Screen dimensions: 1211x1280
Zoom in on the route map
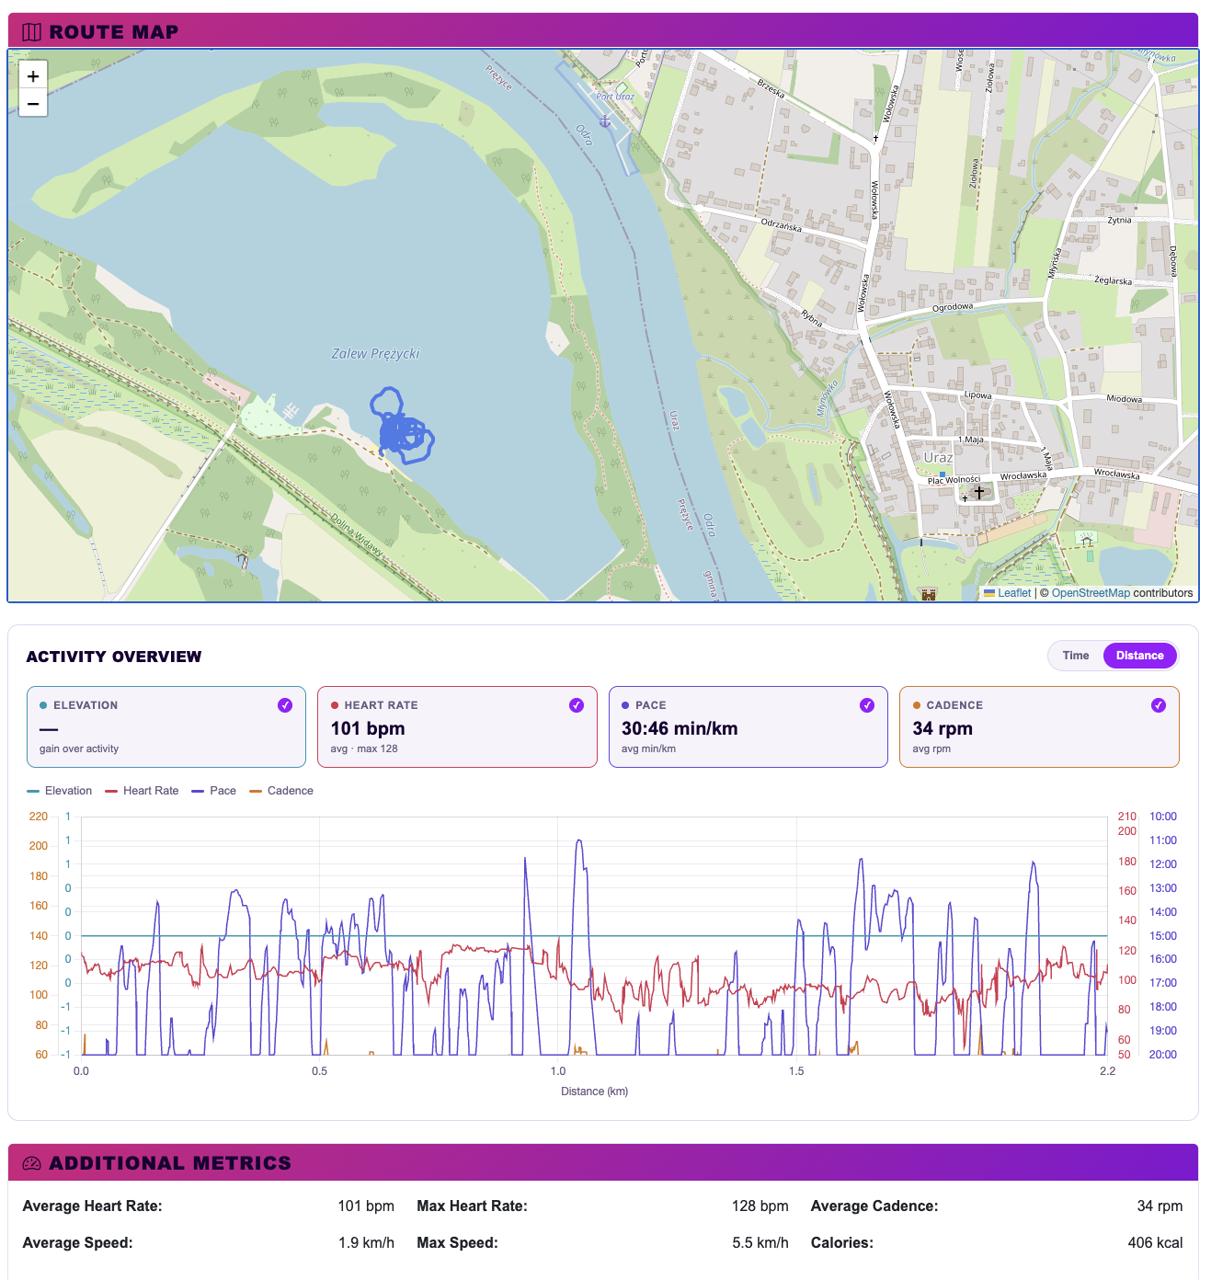pyautogui.click(x=33, y=76)
